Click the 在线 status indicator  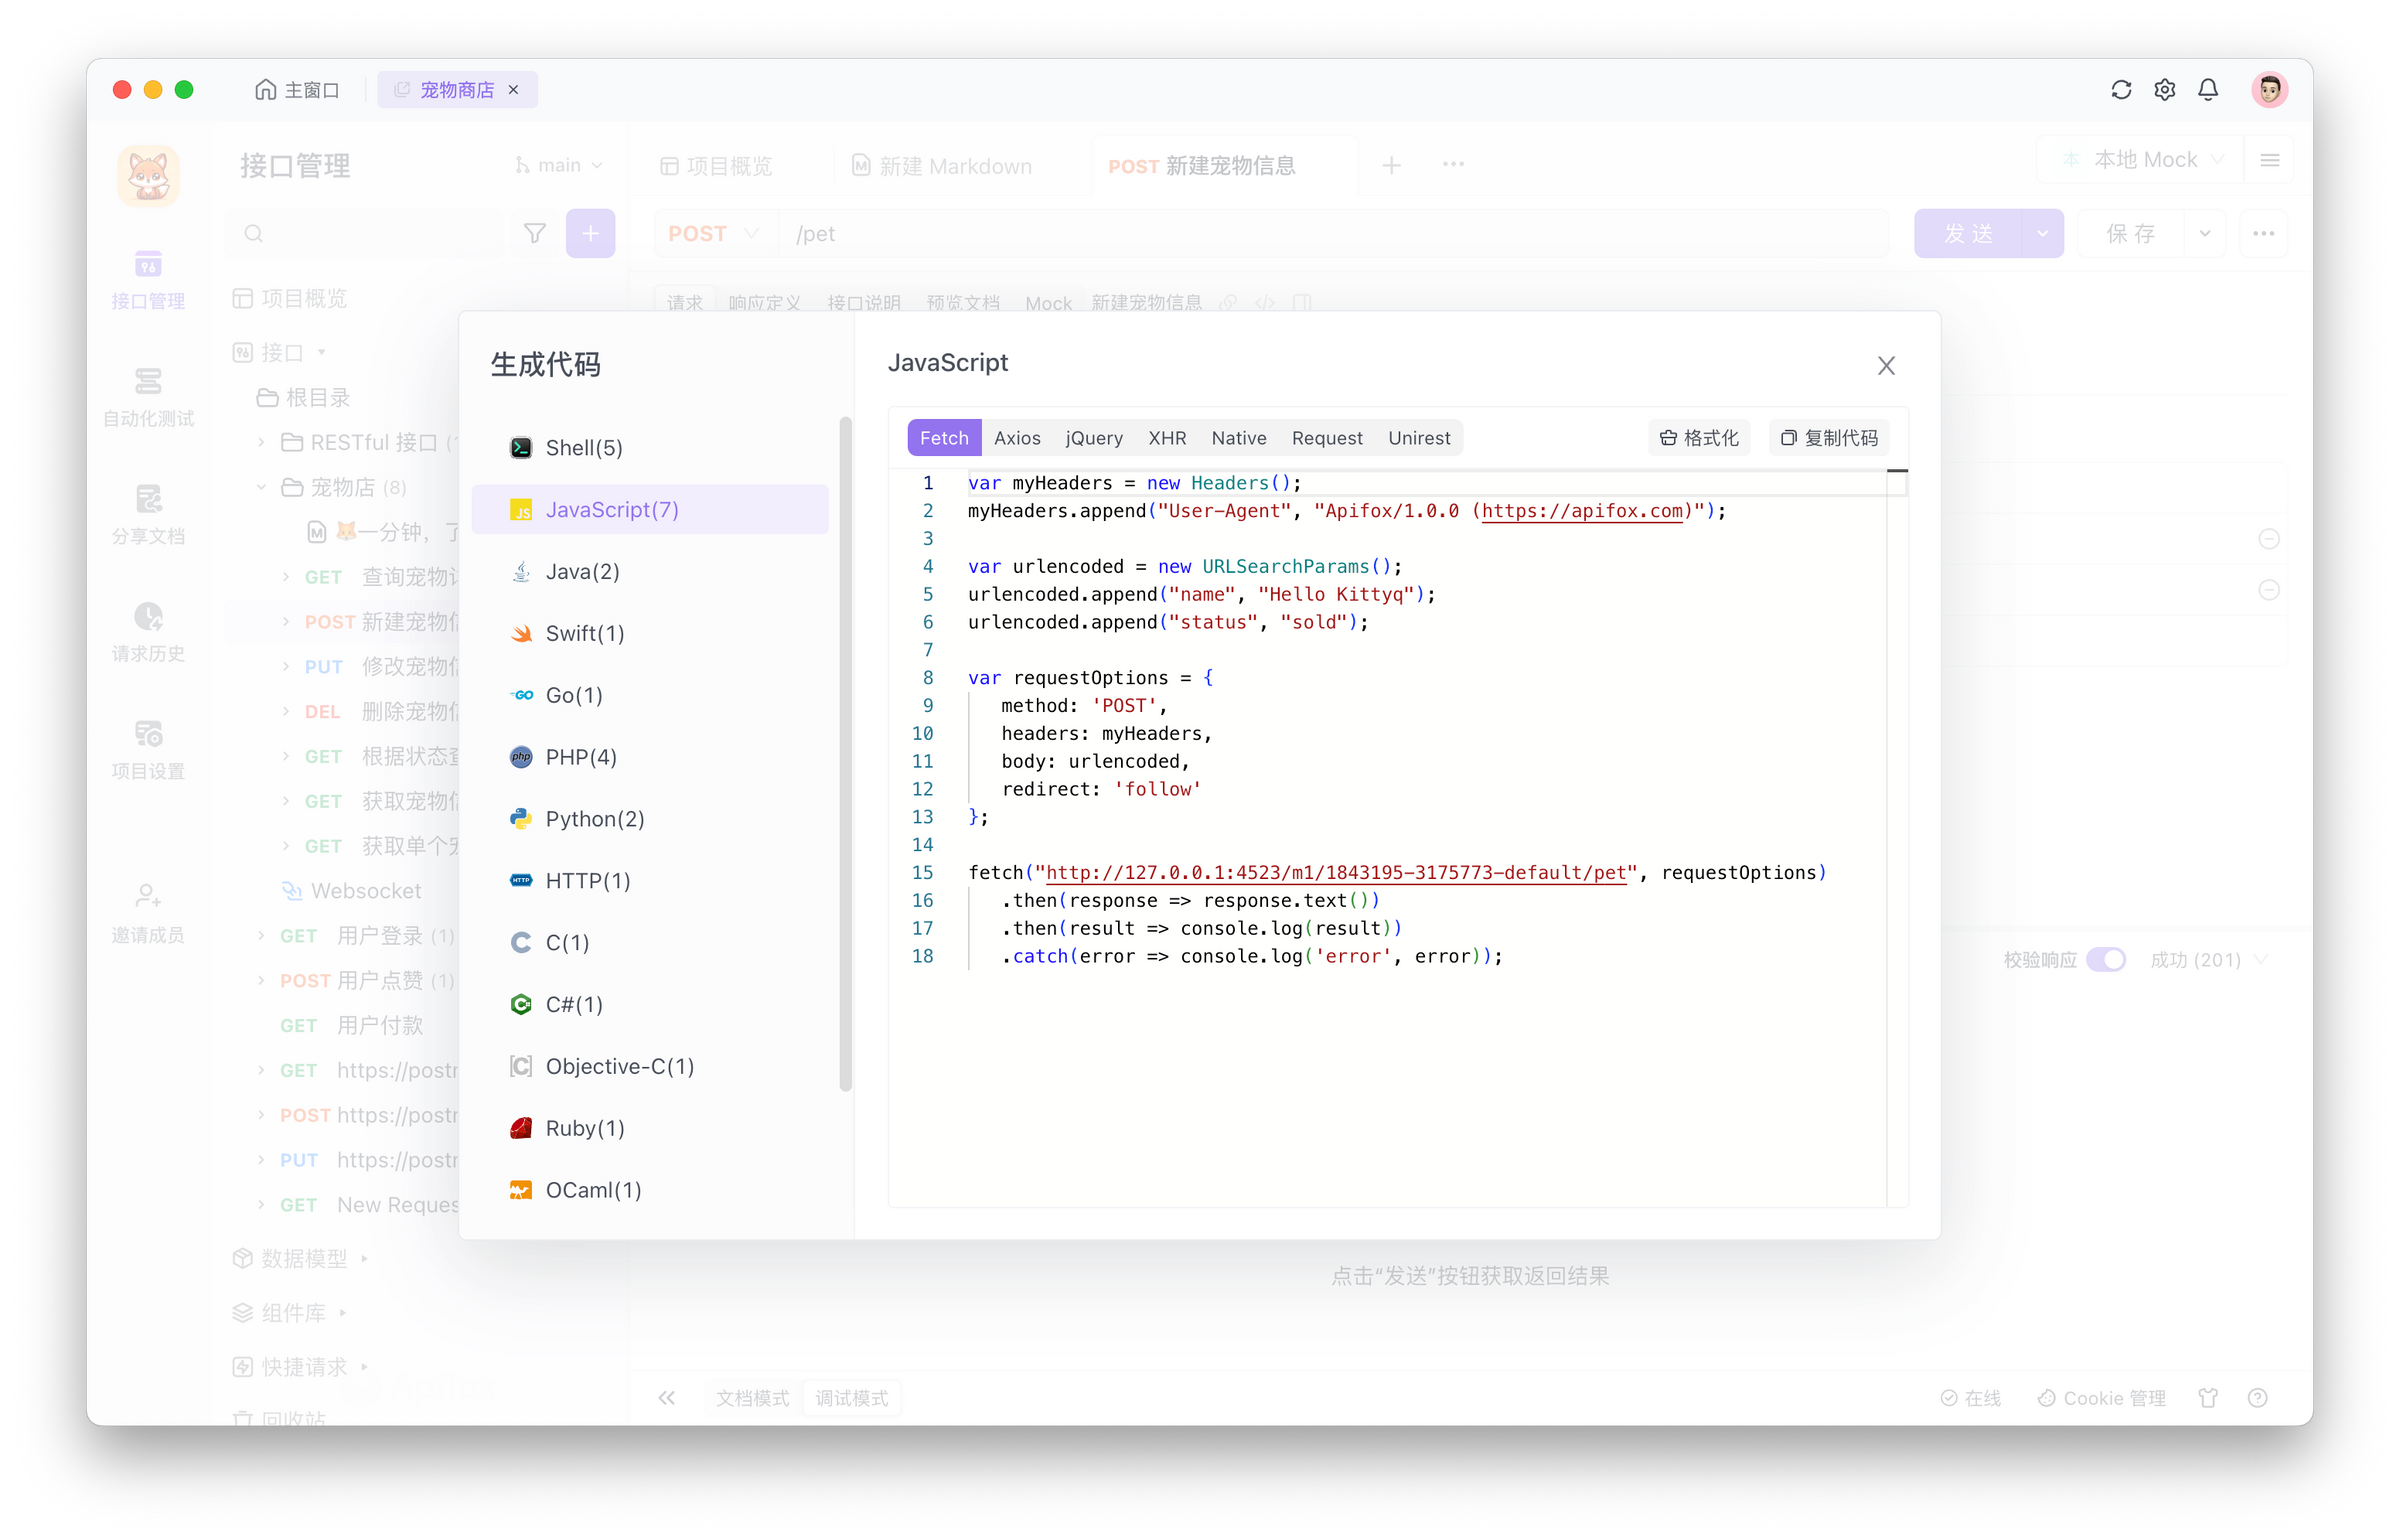1972,1397
